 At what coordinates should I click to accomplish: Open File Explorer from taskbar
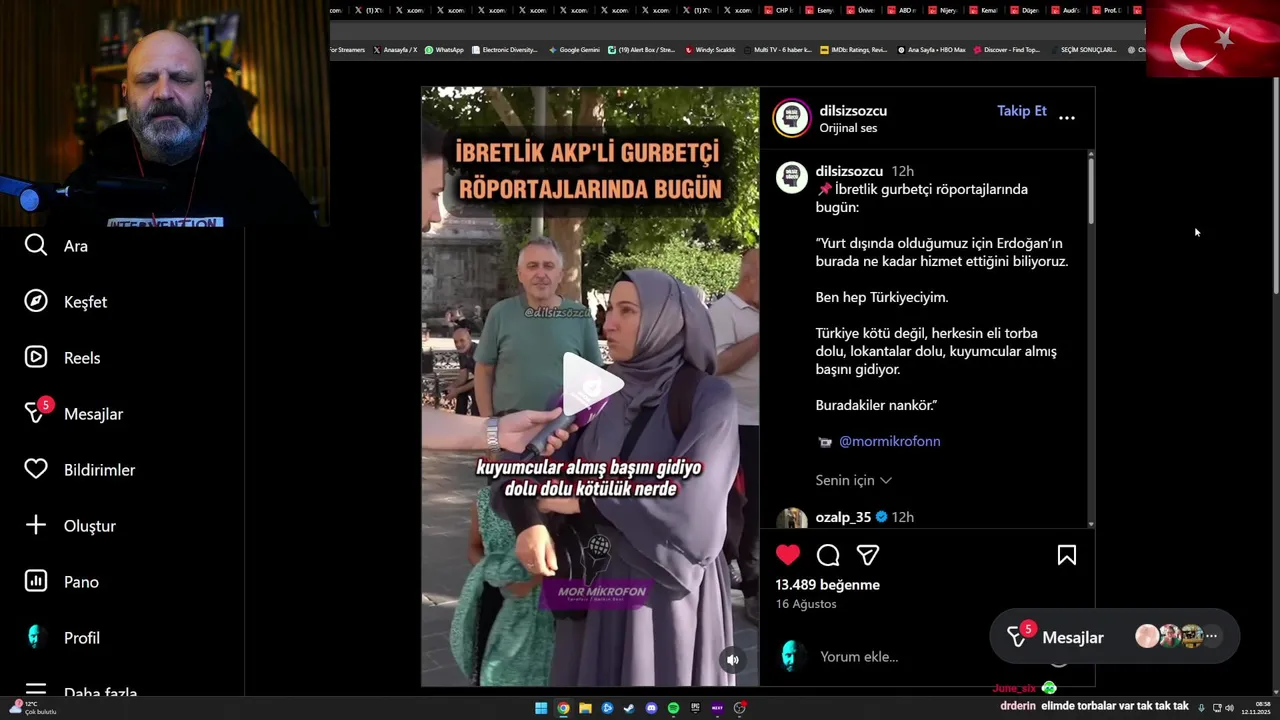point(585,708)
